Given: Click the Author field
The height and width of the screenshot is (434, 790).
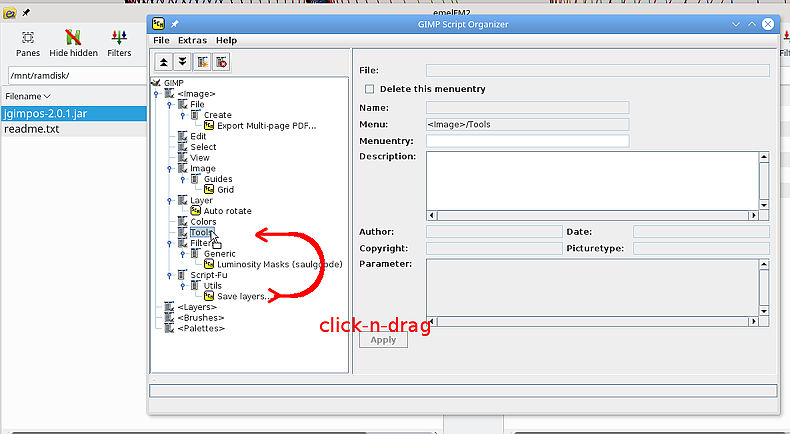Looking at the screenshot, I should pyautogui.click(x=494, y=231).
